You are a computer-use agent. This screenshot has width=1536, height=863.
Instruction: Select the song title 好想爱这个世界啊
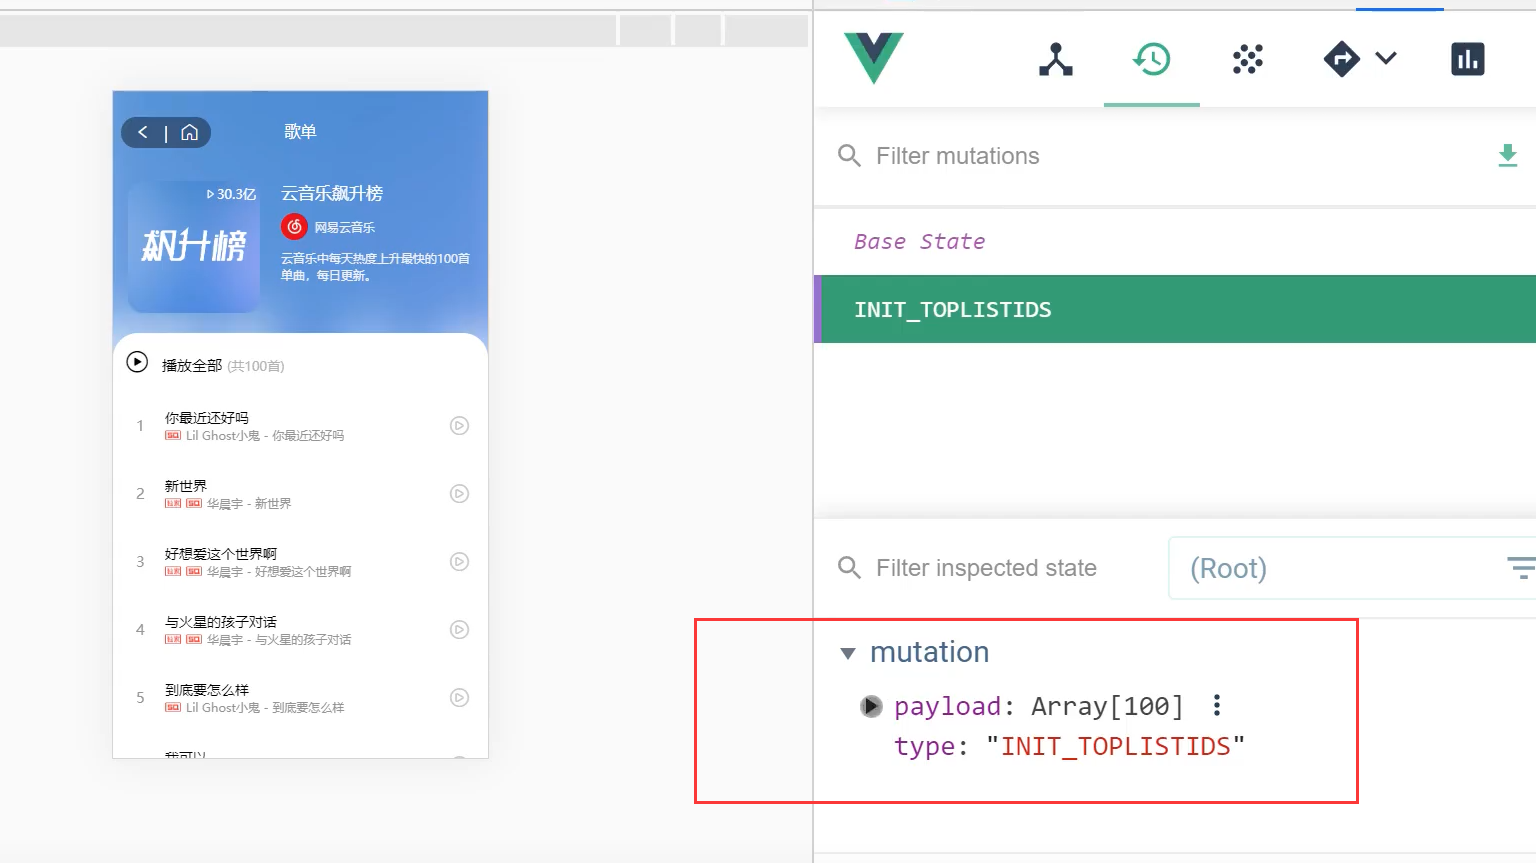221,554
